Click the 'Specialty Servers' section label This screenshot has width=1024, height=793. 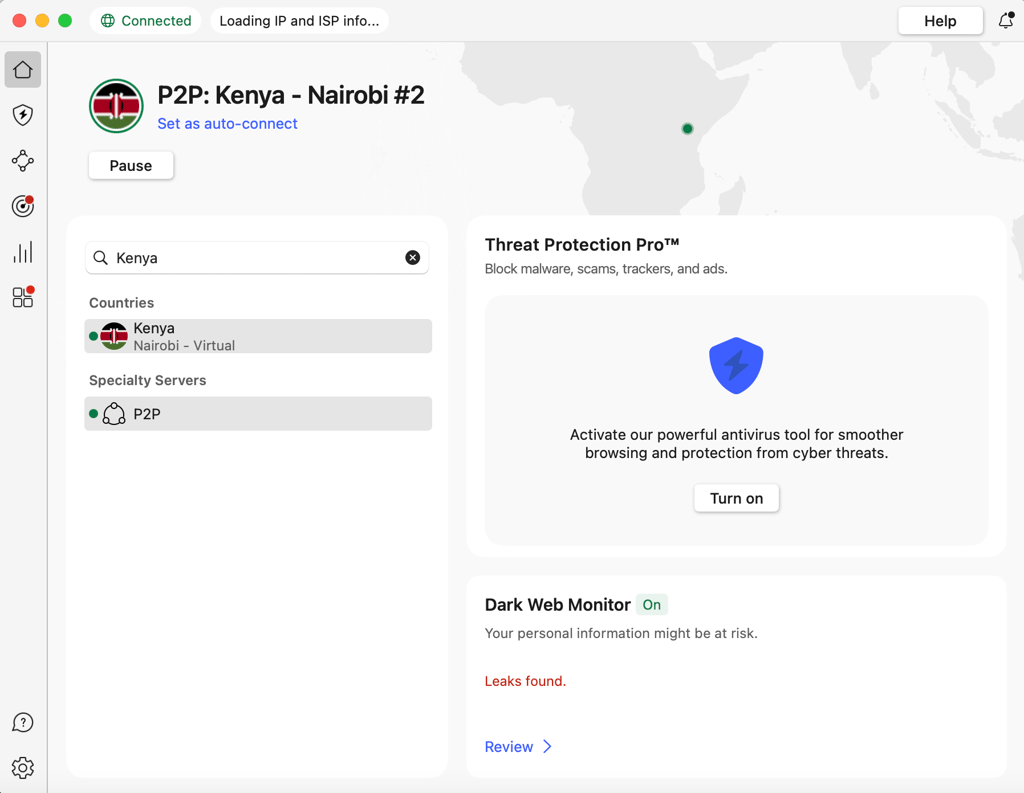[148, 380]
